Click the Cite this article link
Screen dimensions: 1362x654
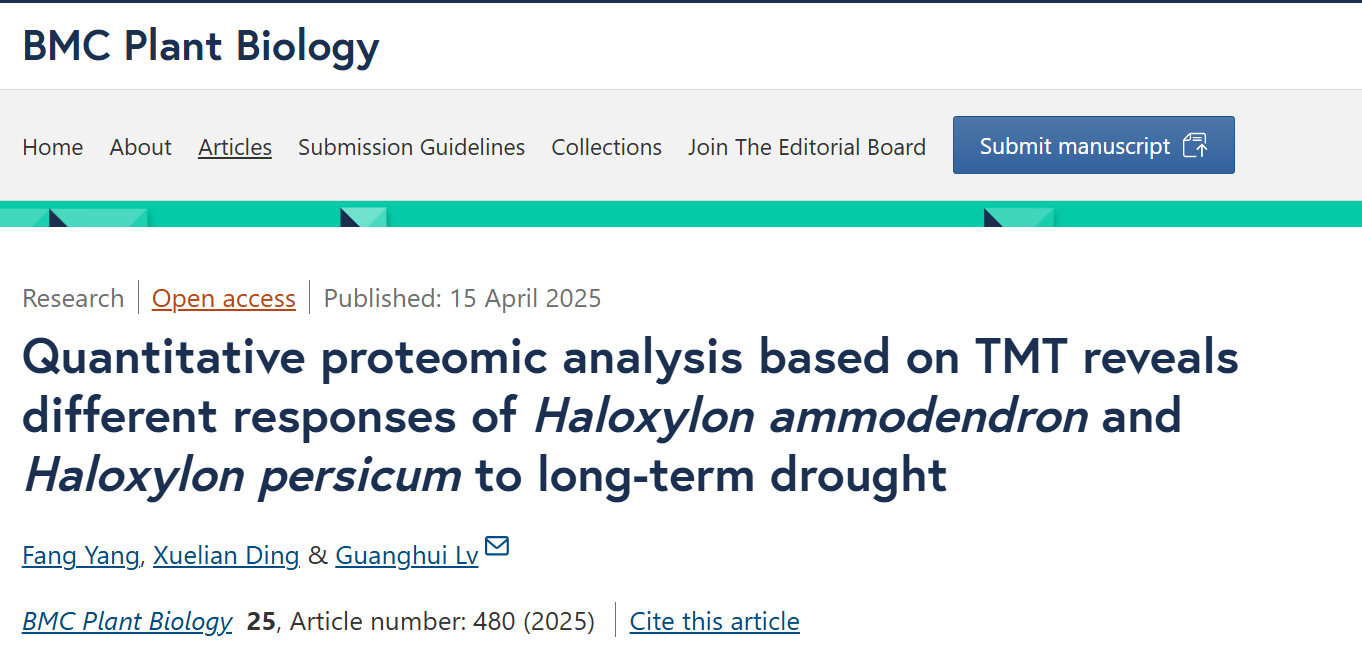714,621
